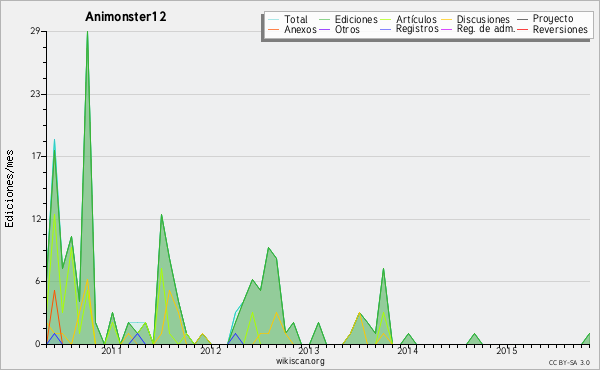Viewport: 600px width, 370px height.
Task: Click the tallest peak at 29 edits
Action: pos(88,32)
